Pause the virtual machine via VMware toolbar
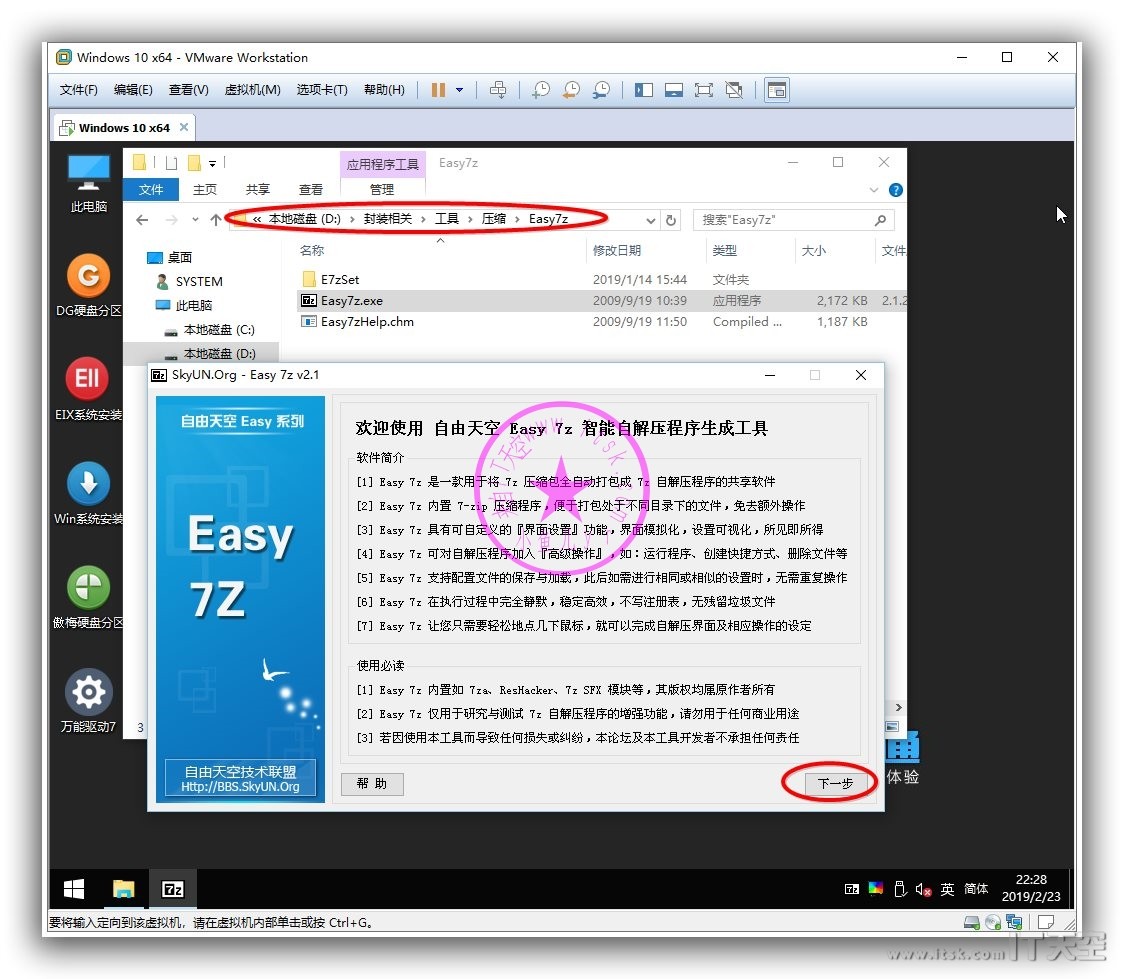 [438, 90]
